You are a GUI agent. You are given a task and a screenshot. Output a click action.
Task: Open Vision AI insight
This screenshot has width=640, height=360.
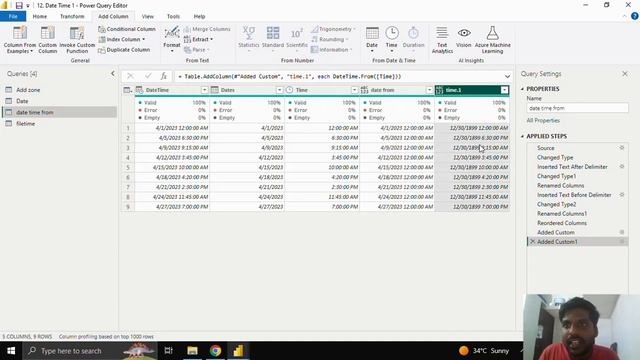click(464, 38)
